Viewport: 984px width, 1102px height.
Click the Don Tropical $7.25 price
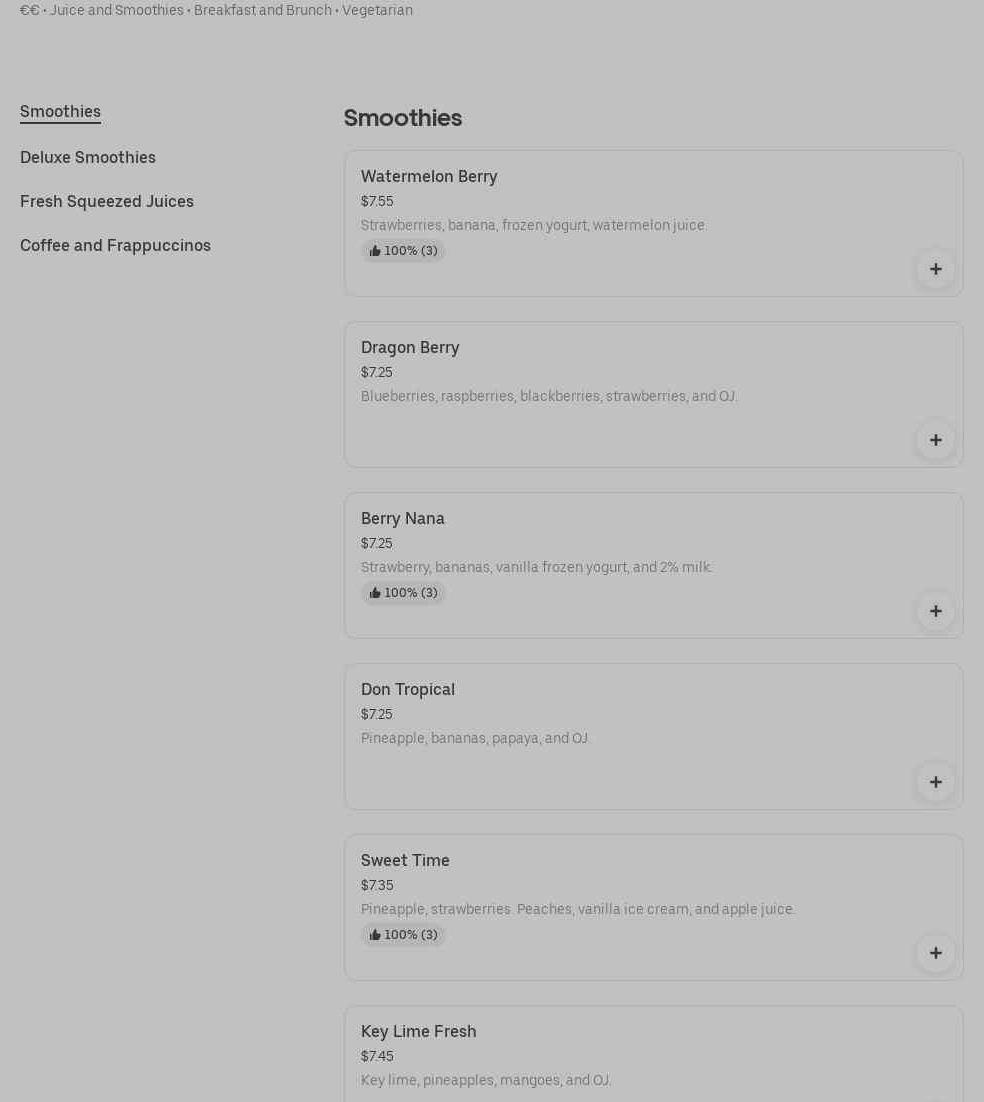377,714
